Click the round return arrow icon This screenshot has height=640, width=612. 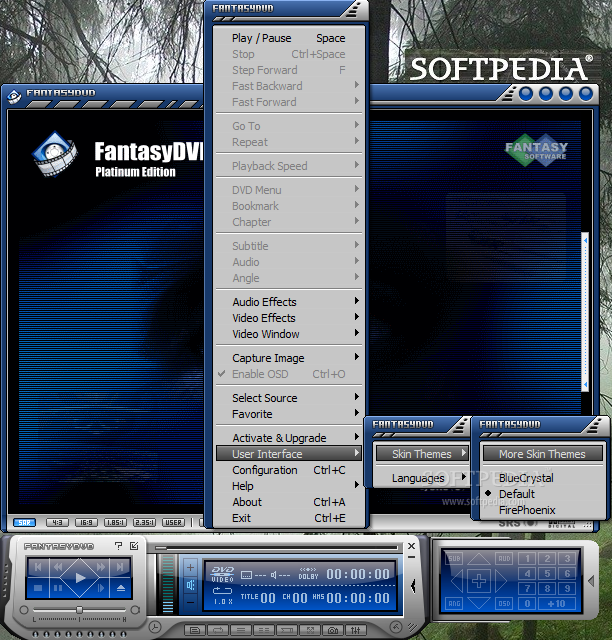[395, 627]
